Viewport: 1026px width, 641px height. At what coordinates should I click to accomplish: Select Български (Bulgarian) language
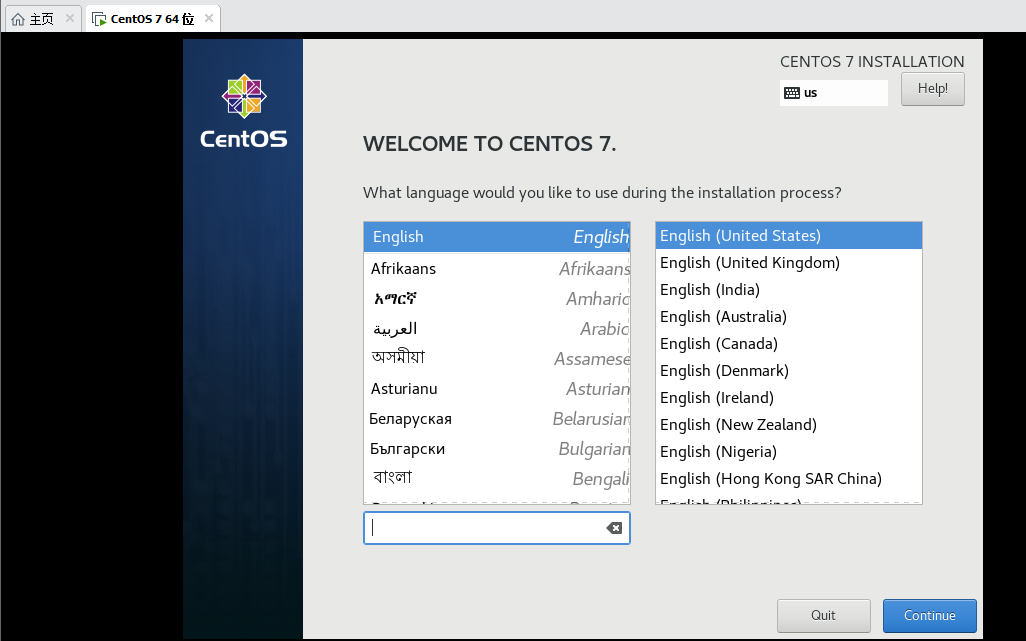(497, 449)
